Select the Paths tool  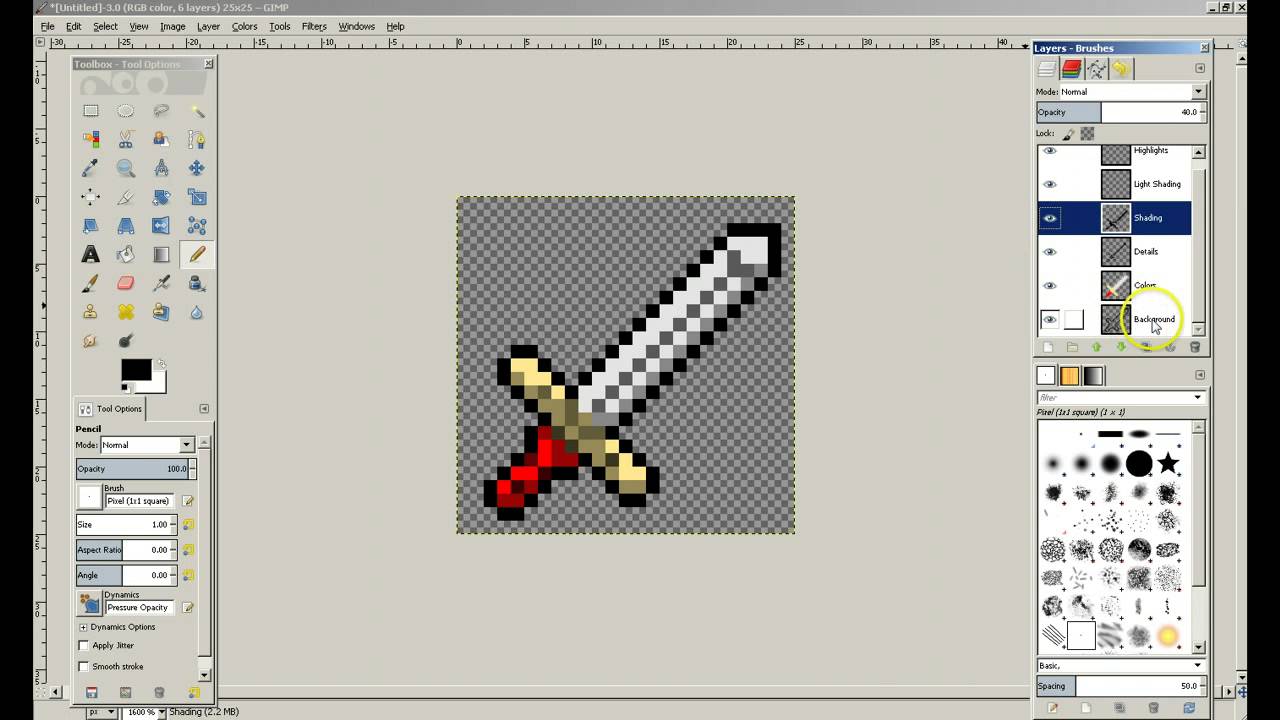click(x=197, y=140)
